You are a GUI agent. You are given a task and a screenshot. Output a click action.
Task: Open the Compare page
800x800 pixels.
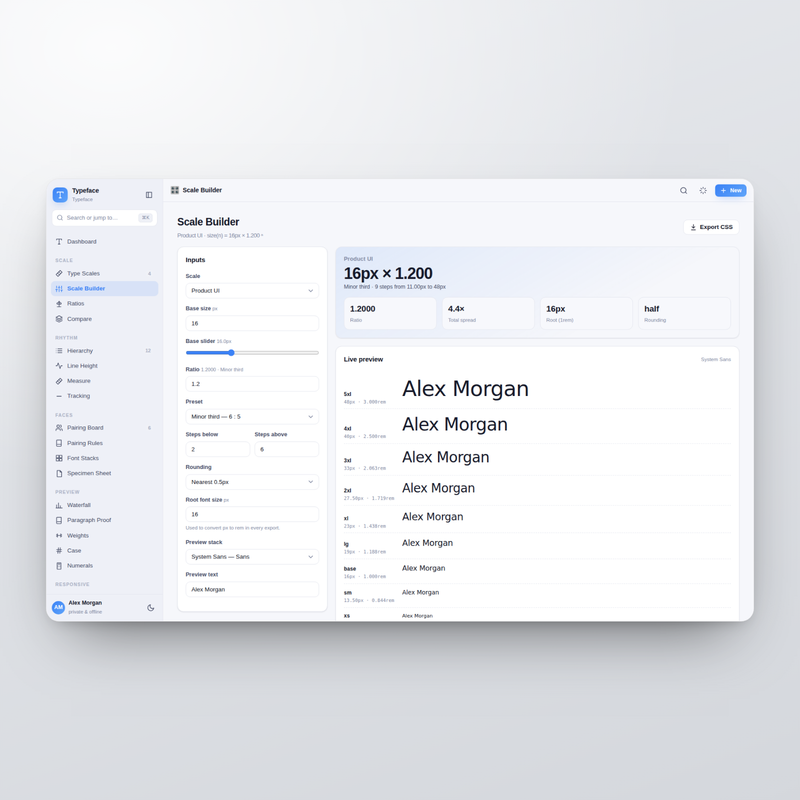tap(105, 319)
